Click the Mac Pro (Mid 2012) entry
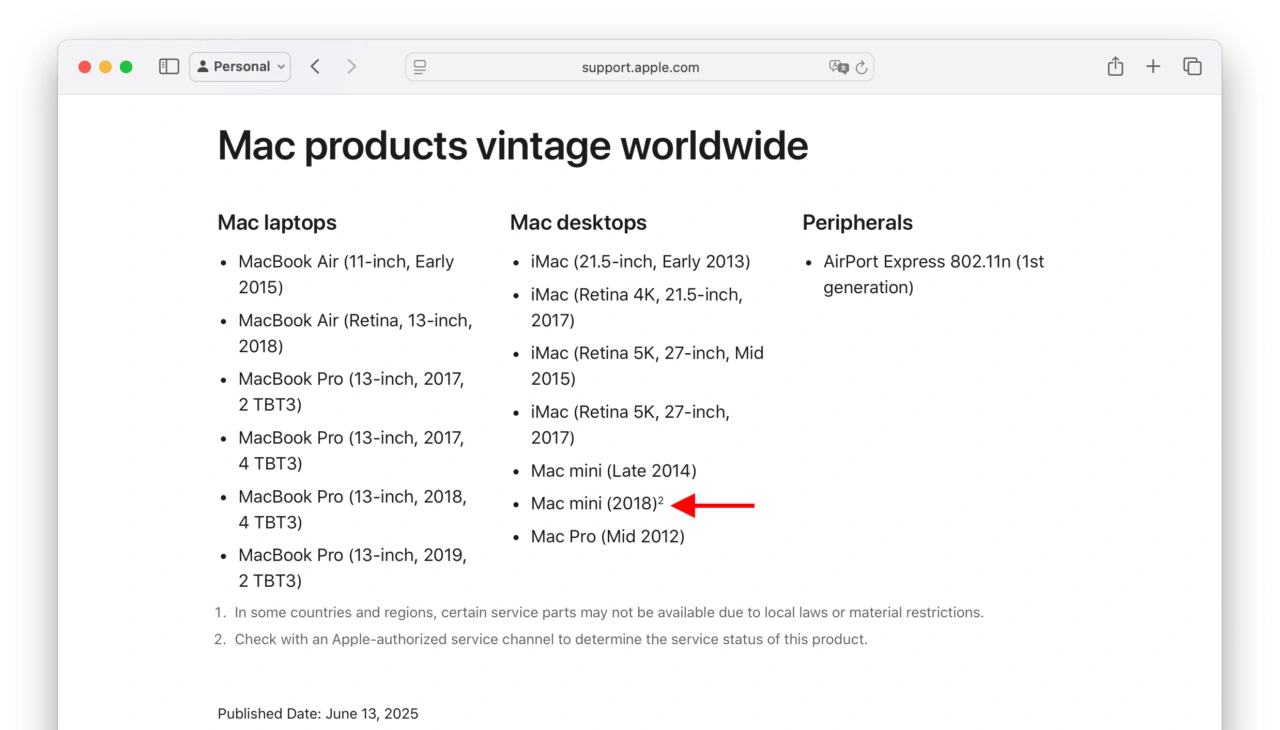Viewport: 1280px width, 730px height. pos(607,537)
